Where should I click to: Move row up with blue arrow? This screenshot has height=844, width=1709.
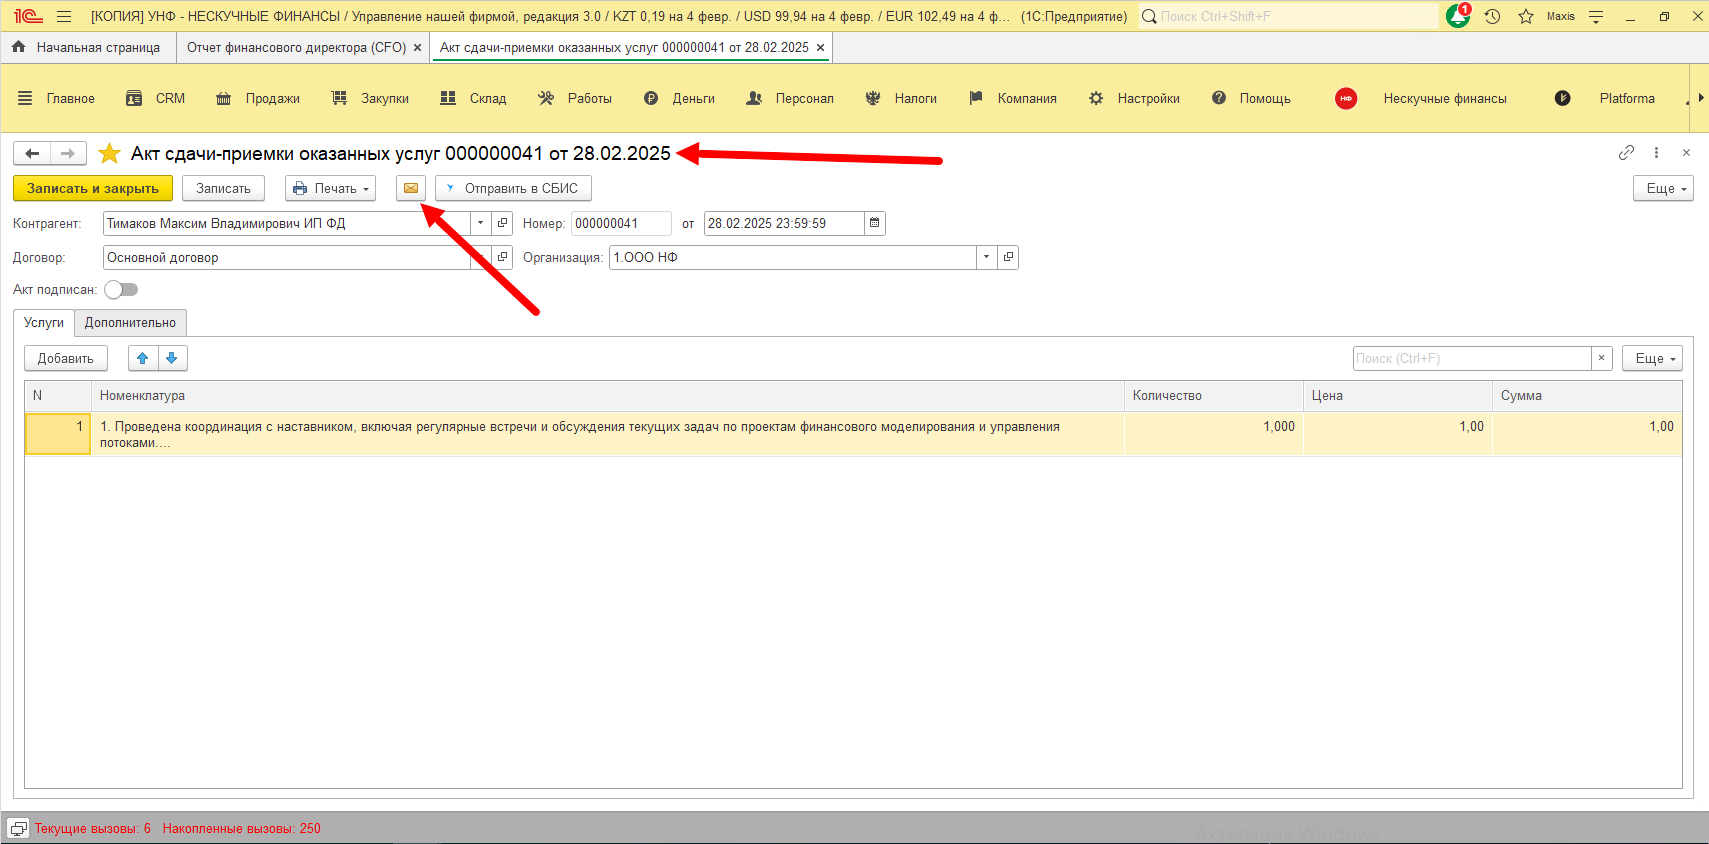pyautogui.click(x=143, y=358)
